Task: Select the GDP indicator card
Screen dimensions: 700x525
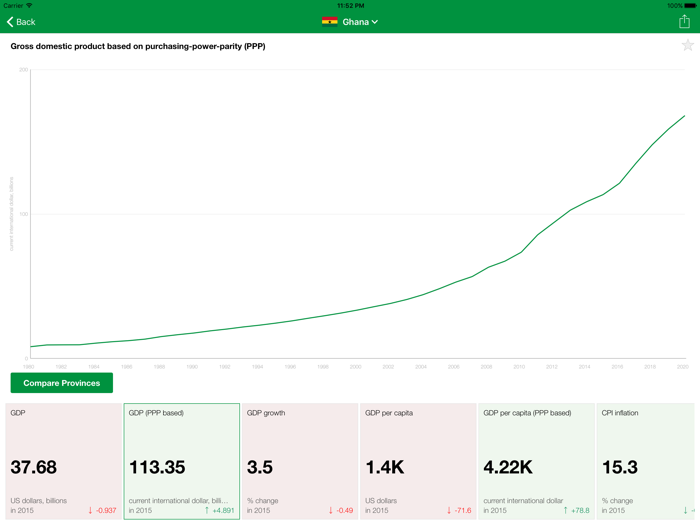Action: point(63,461)
